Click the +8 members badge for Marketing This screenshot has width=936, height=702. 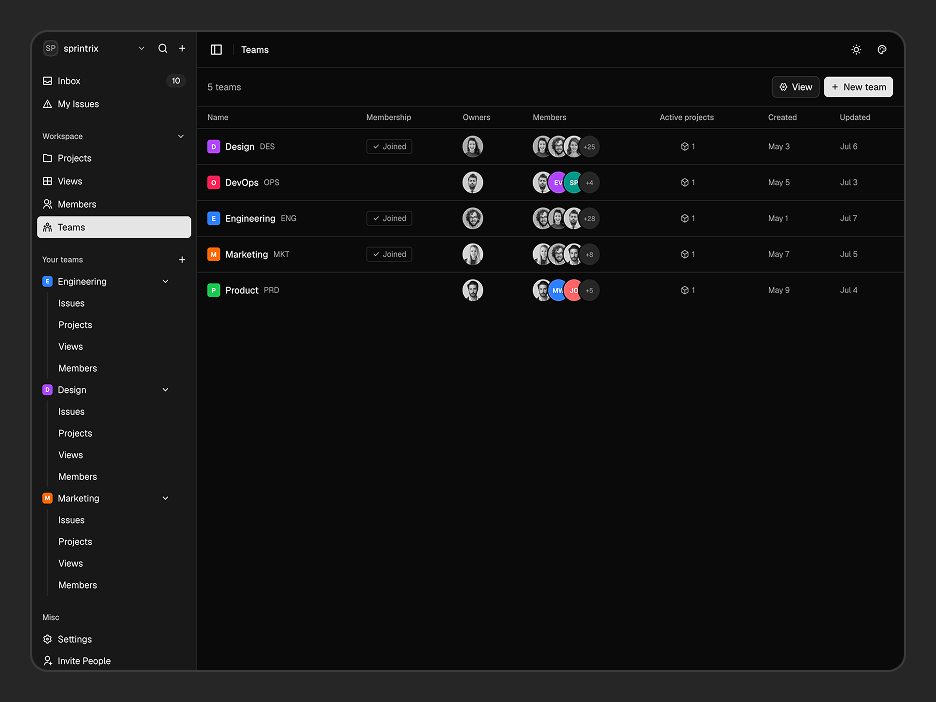[x=589, y=254]
